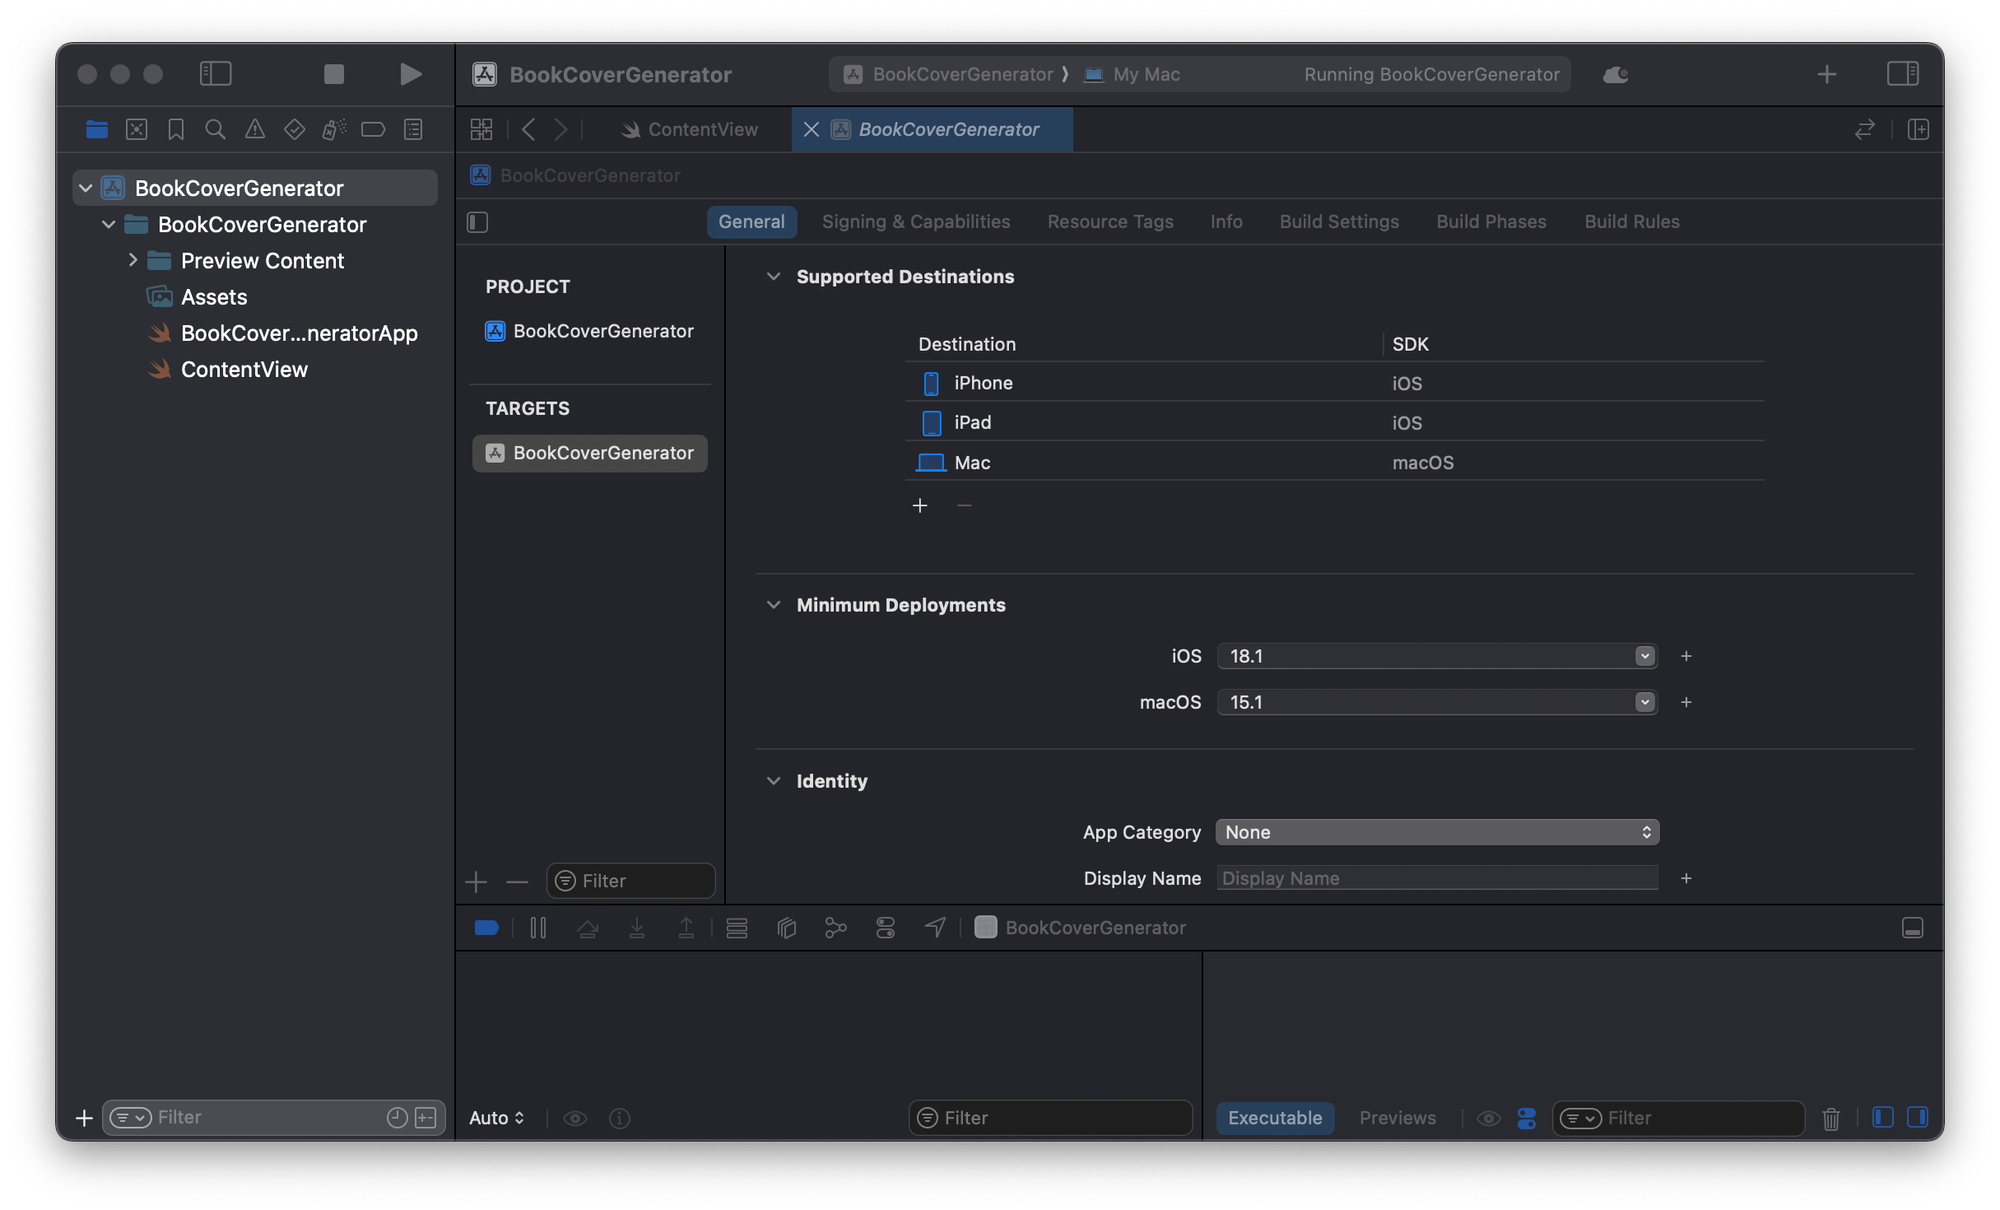Pause program execution in debug bar
The width and height of the screenshot is (2000, 1210).
[538, 928]
